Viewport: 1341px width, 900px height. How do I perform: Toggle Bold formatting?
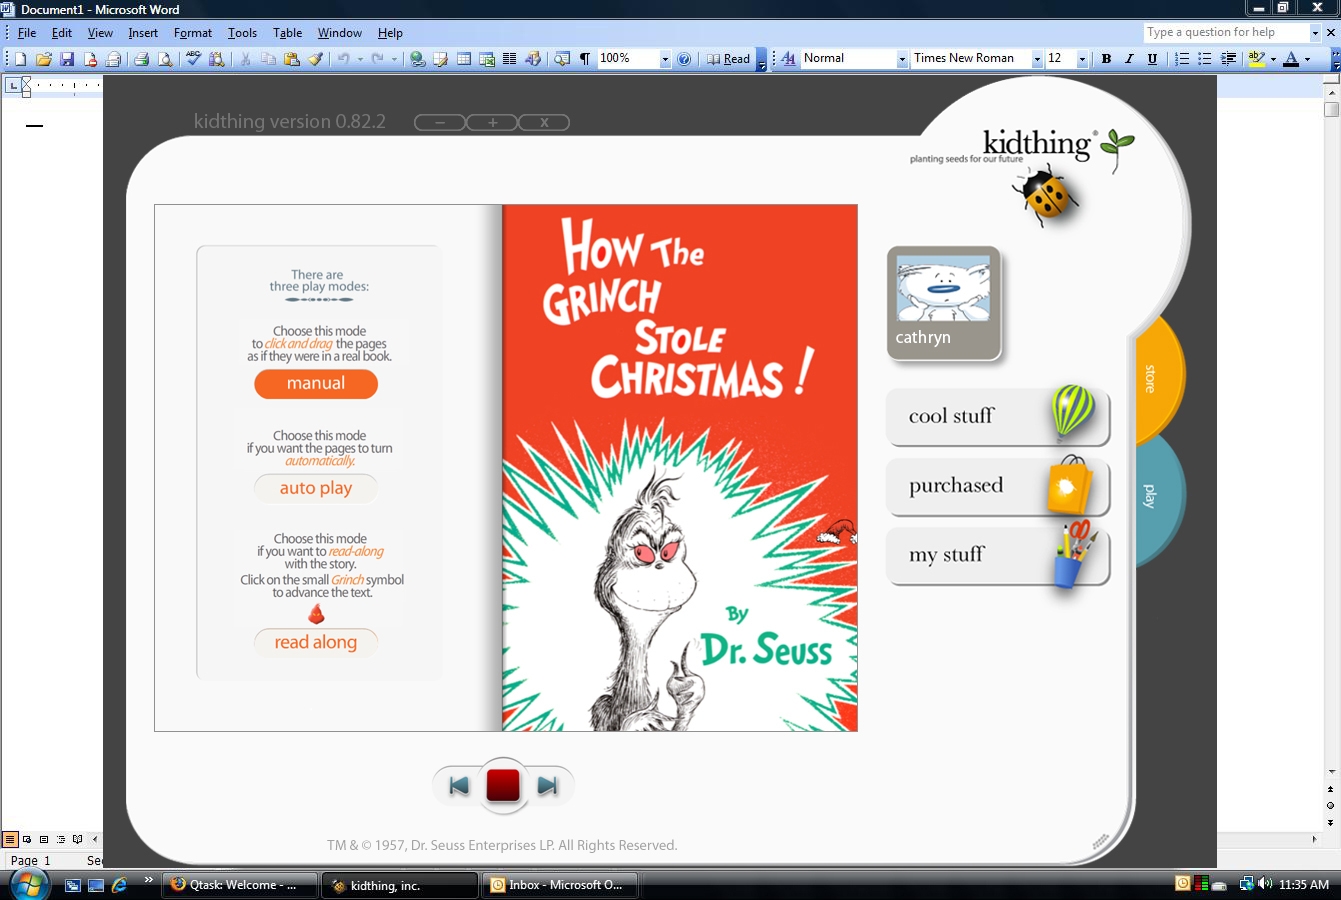1106,59
